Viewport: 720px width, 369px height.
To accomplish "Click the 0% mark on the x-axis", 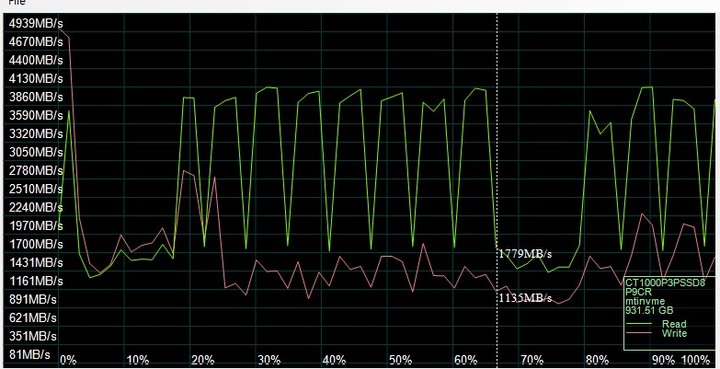I will coord(68,359).
